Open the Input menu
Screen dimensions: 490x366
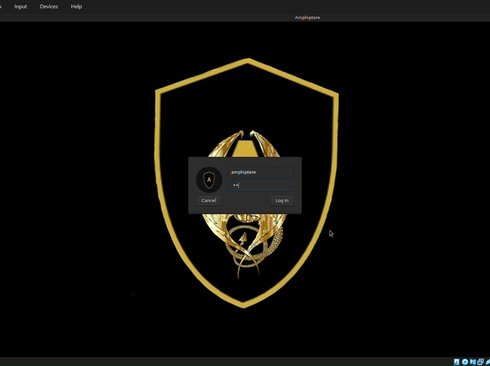pos(20,6)
